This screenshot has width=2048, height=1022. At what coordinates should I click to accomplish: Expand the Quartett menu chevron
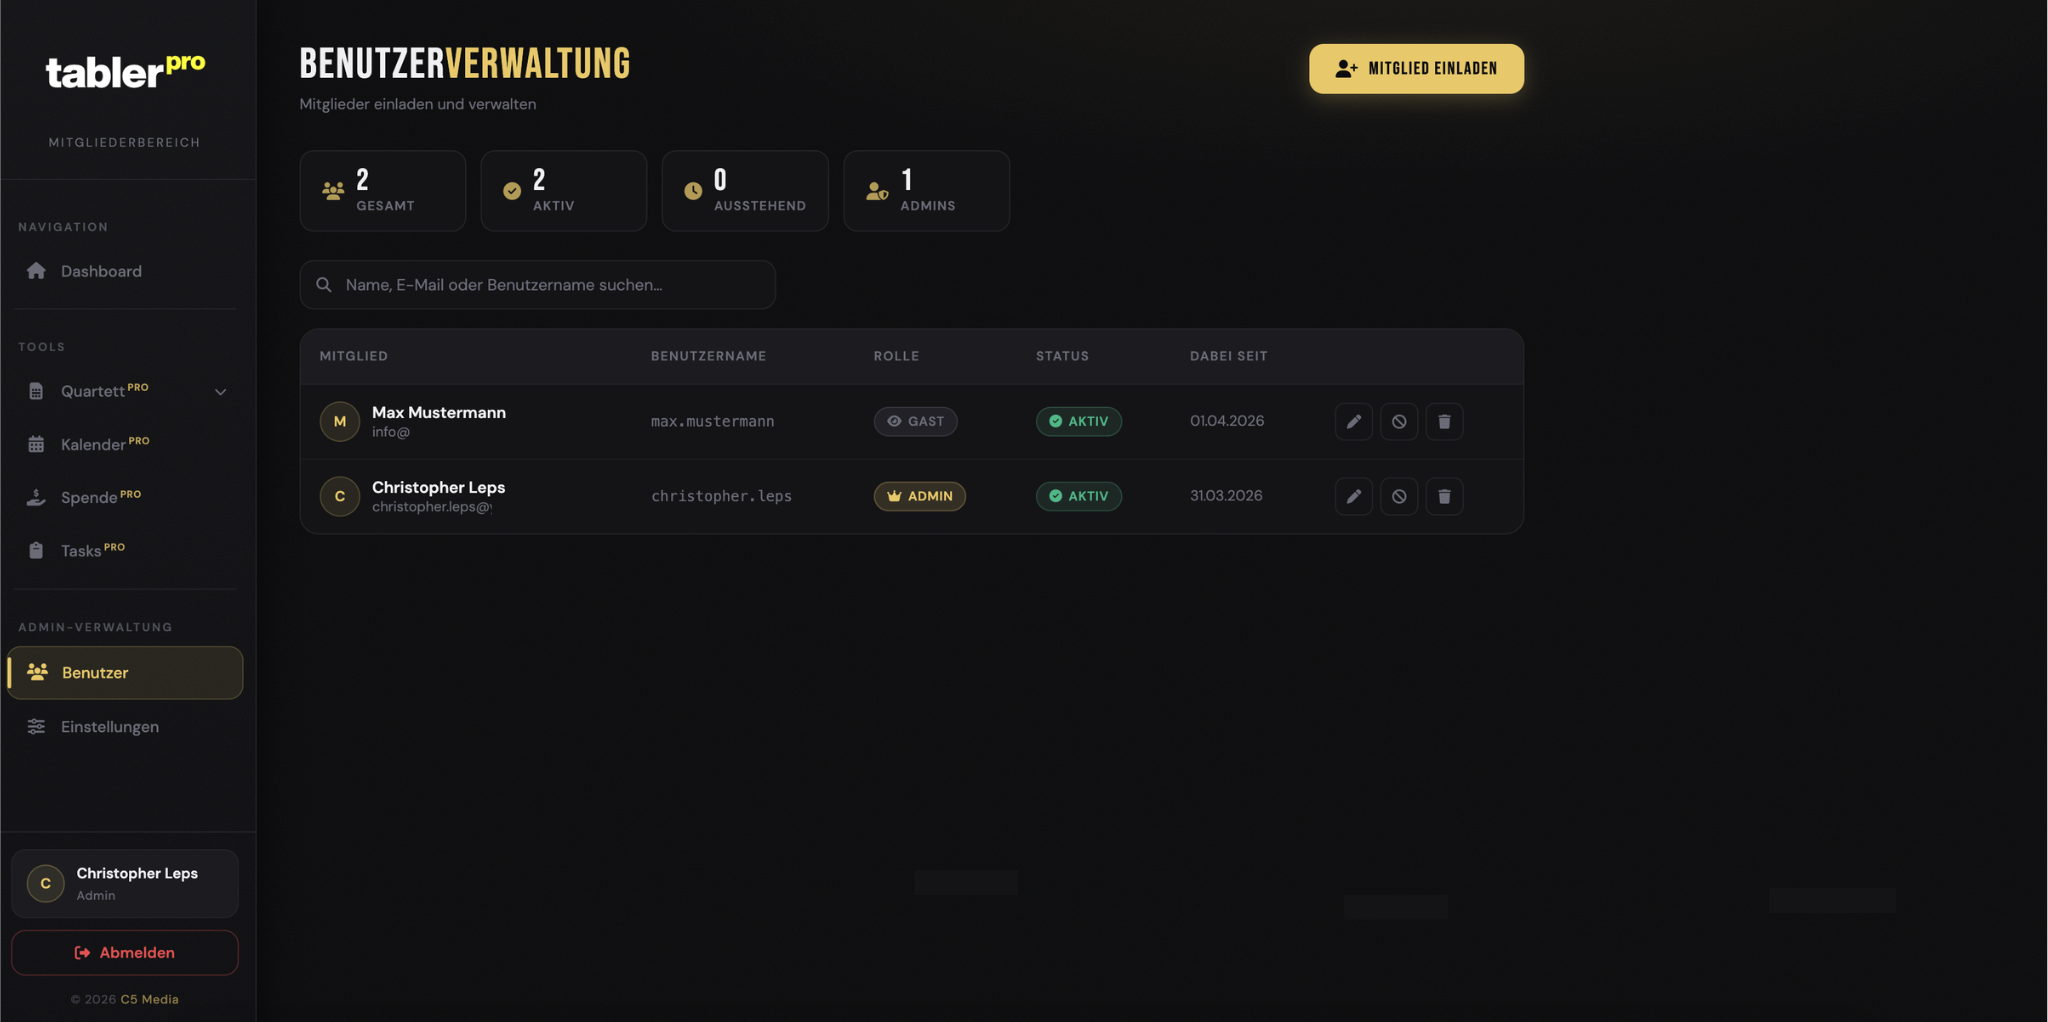click(x=220, y=392)
